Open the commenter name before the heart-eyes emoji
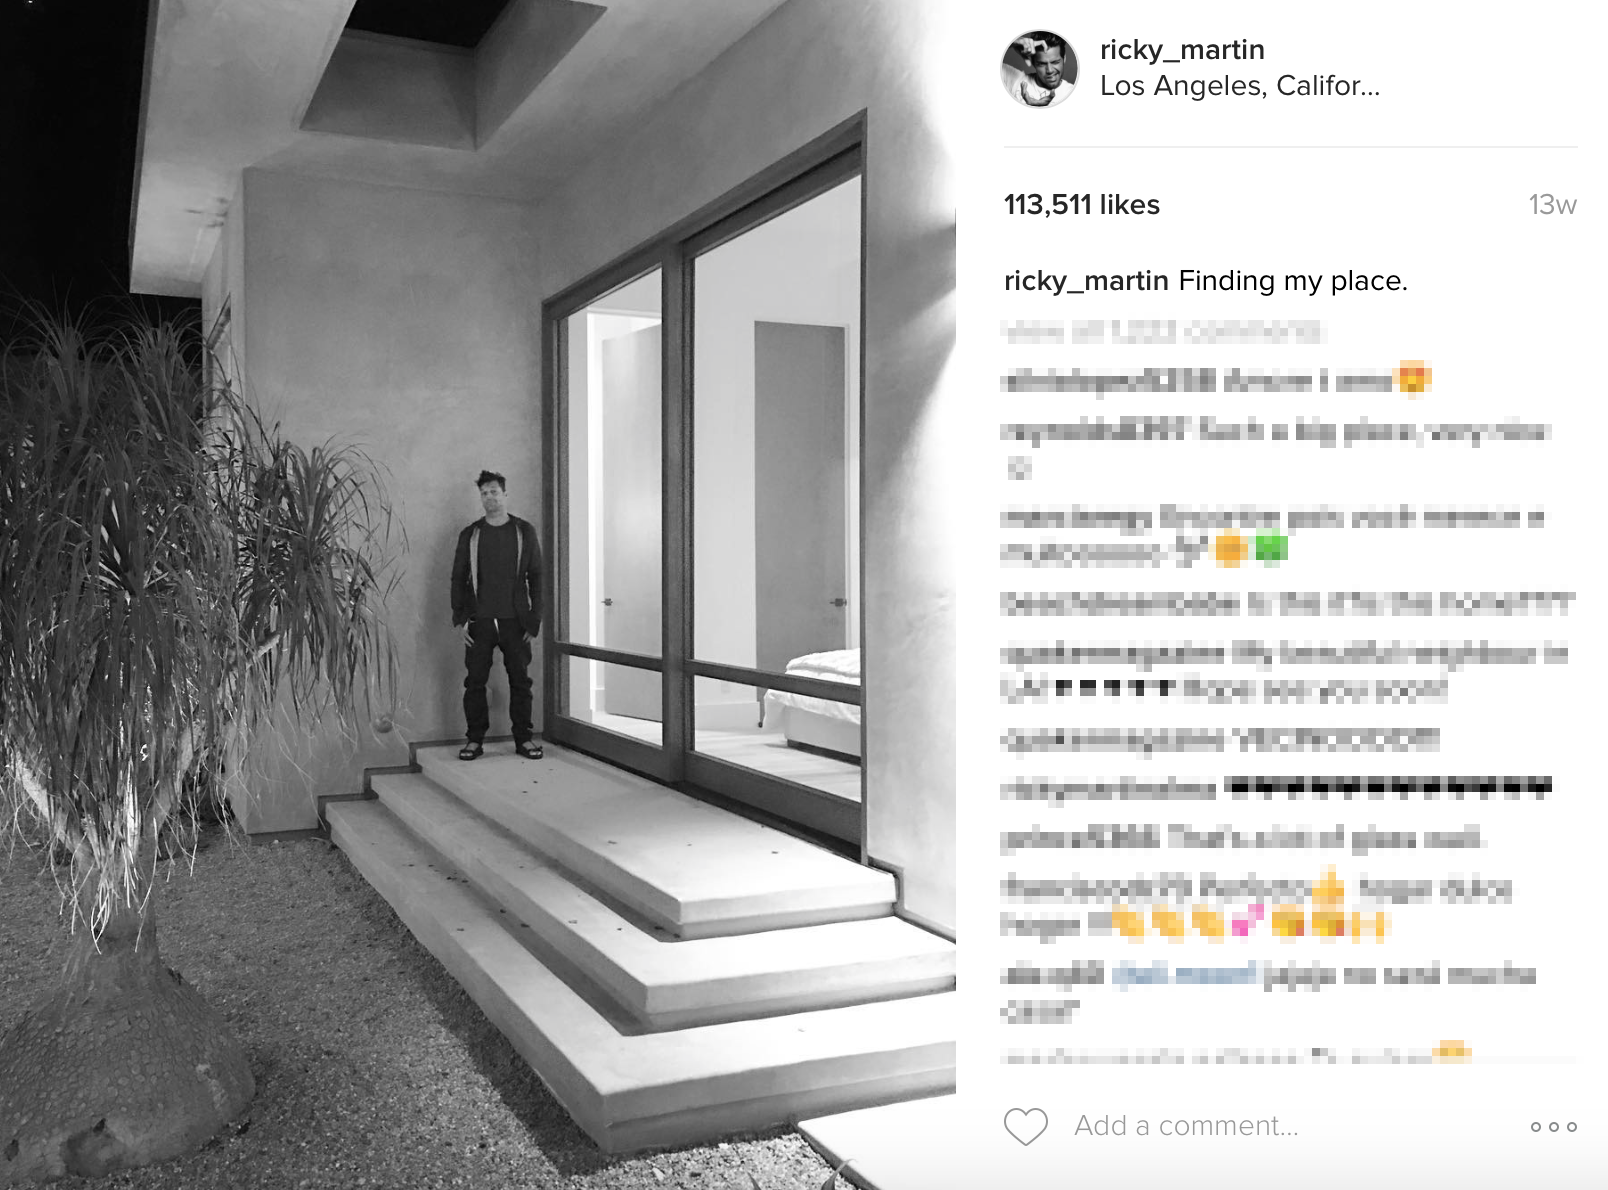The height and width of the screenshot is (1190, 1608). point(1110,380)
